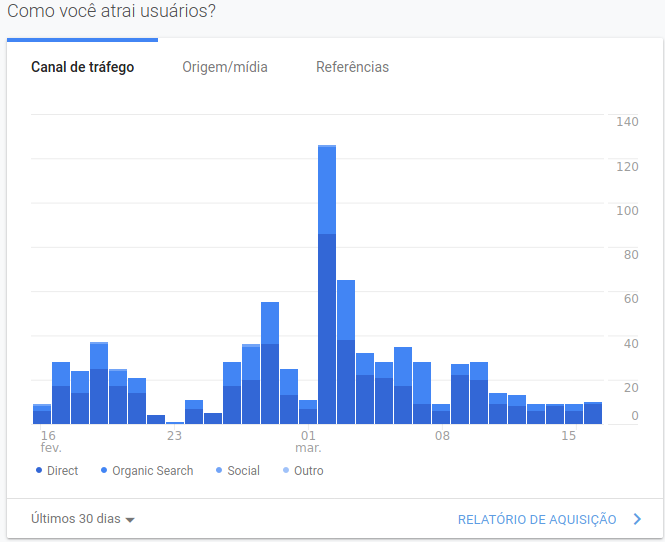Open the Relatório de Aquisição link
Viewport: 665px width, 542px height.
point(537,520)
